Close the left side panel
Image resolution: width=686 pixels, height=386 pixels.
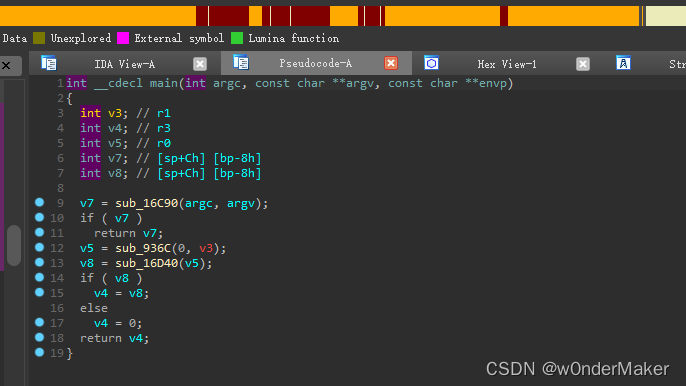click(x=6, y=66)
